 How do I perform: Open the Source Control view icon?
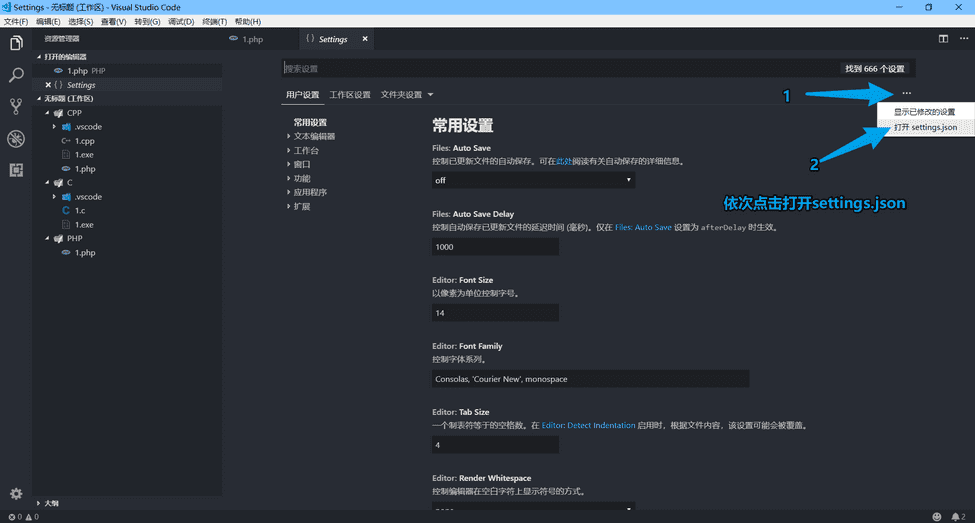16,106
